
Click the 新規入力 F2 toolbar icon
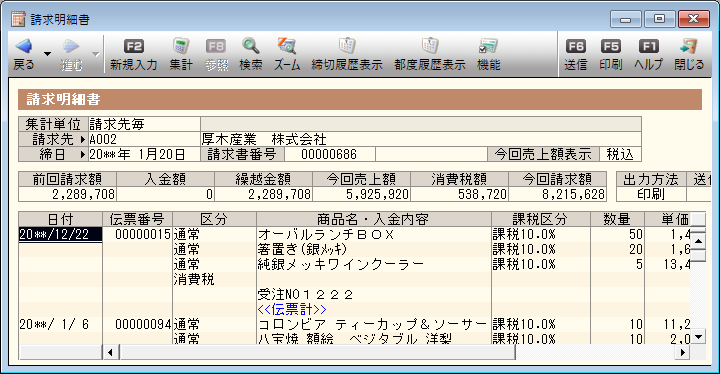point(134,46)
